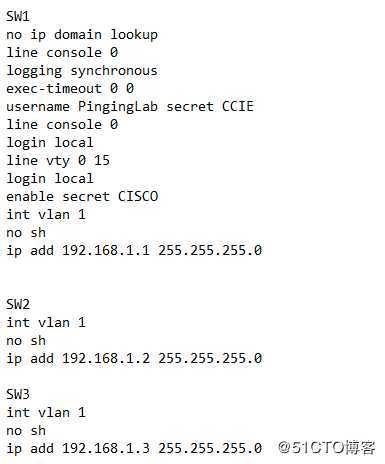
Task: Click the 'no sh' line under SW2
Action: coord(26,341)
